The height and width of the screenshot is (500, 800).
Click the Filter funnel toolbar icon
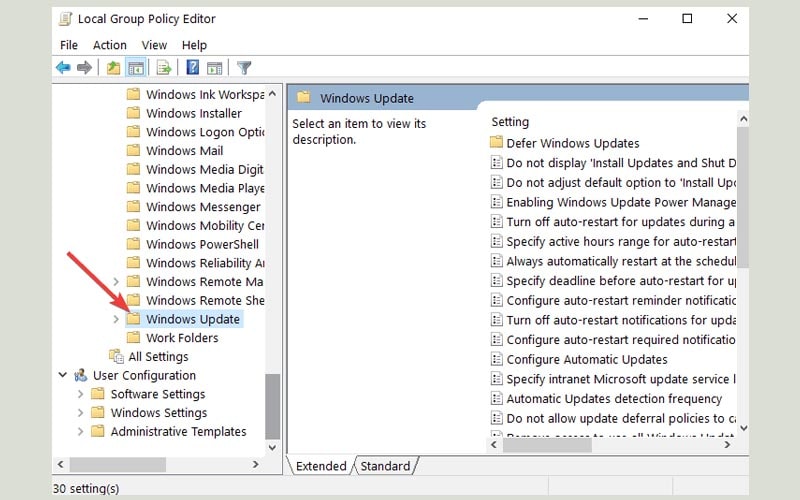[x=244, y=67]
